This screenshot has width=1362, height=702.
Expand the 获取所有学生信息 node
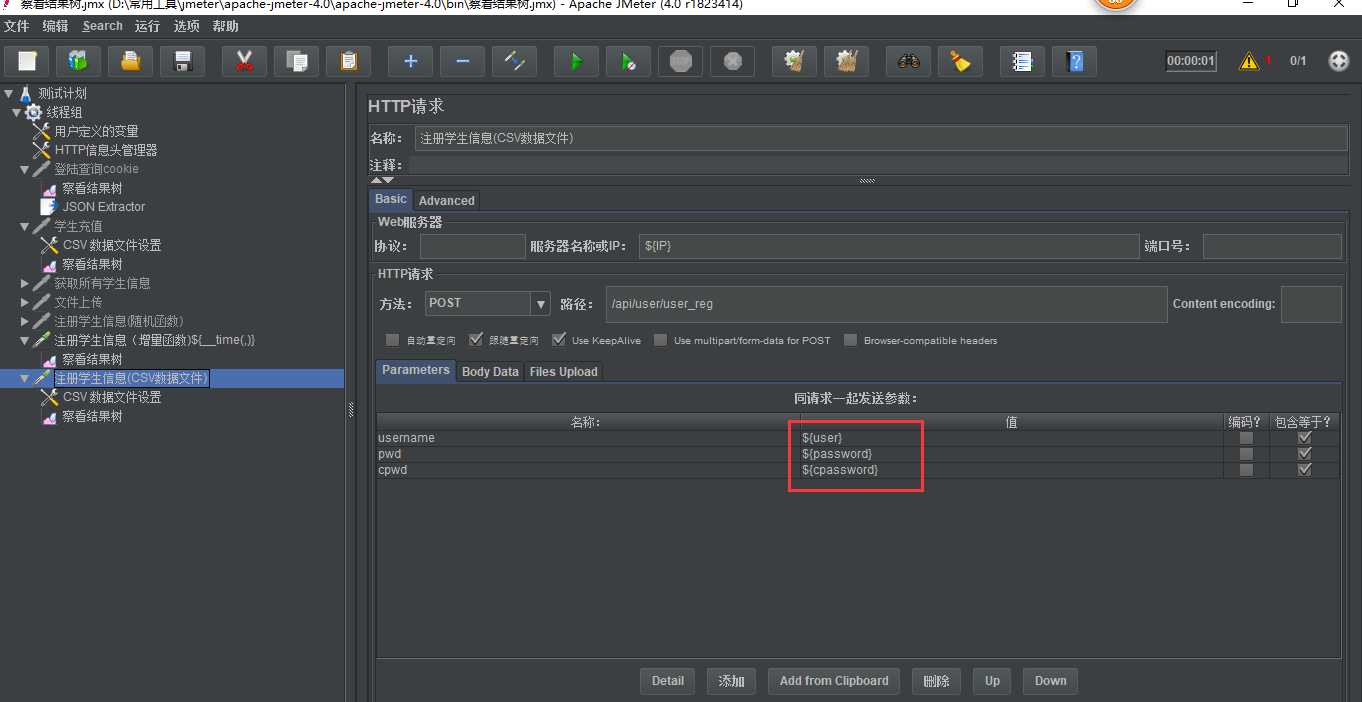[25, 283]
